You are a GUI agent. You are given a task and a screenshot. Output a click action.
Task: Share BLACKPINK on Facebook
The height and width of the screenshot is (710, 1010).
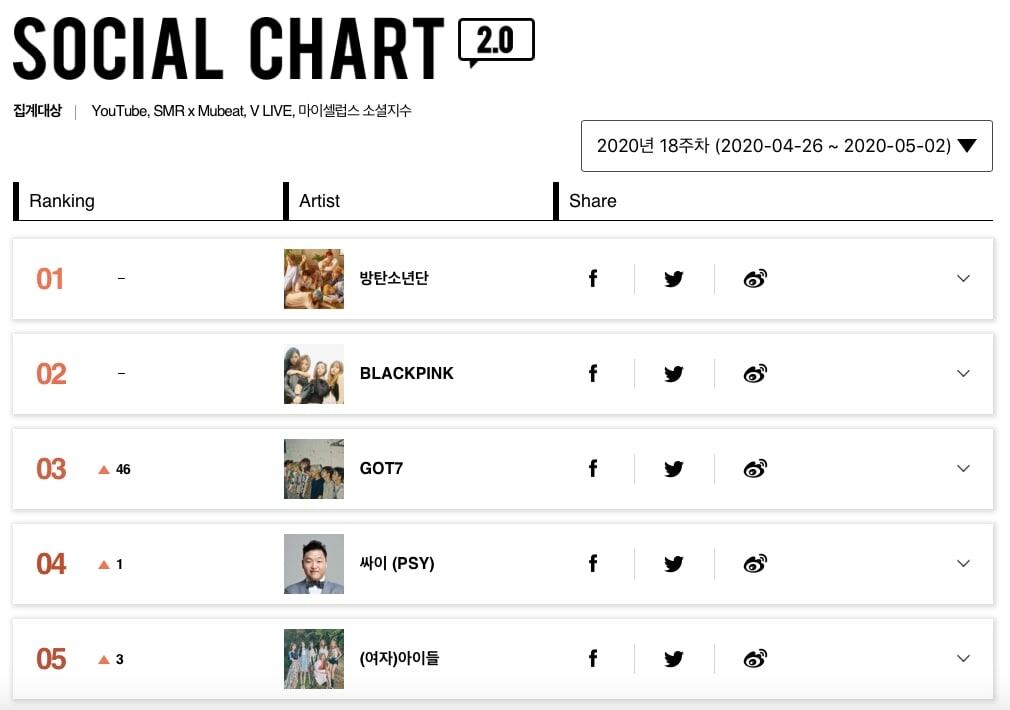pos(593,374)
